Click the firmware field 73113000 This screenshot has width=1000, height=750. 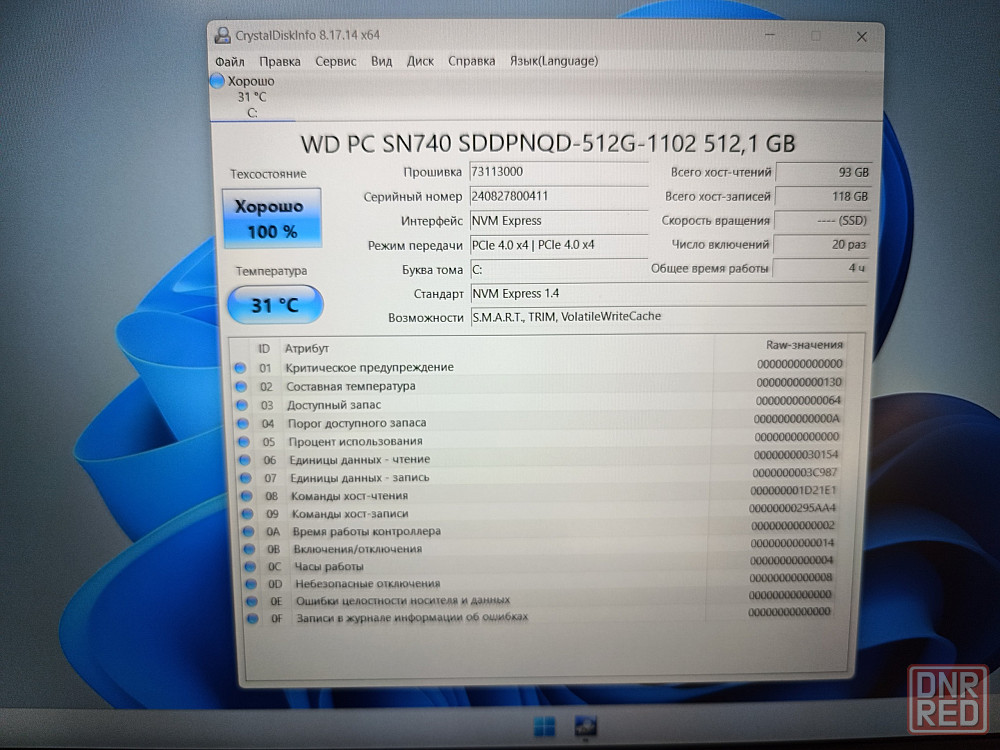558,171
